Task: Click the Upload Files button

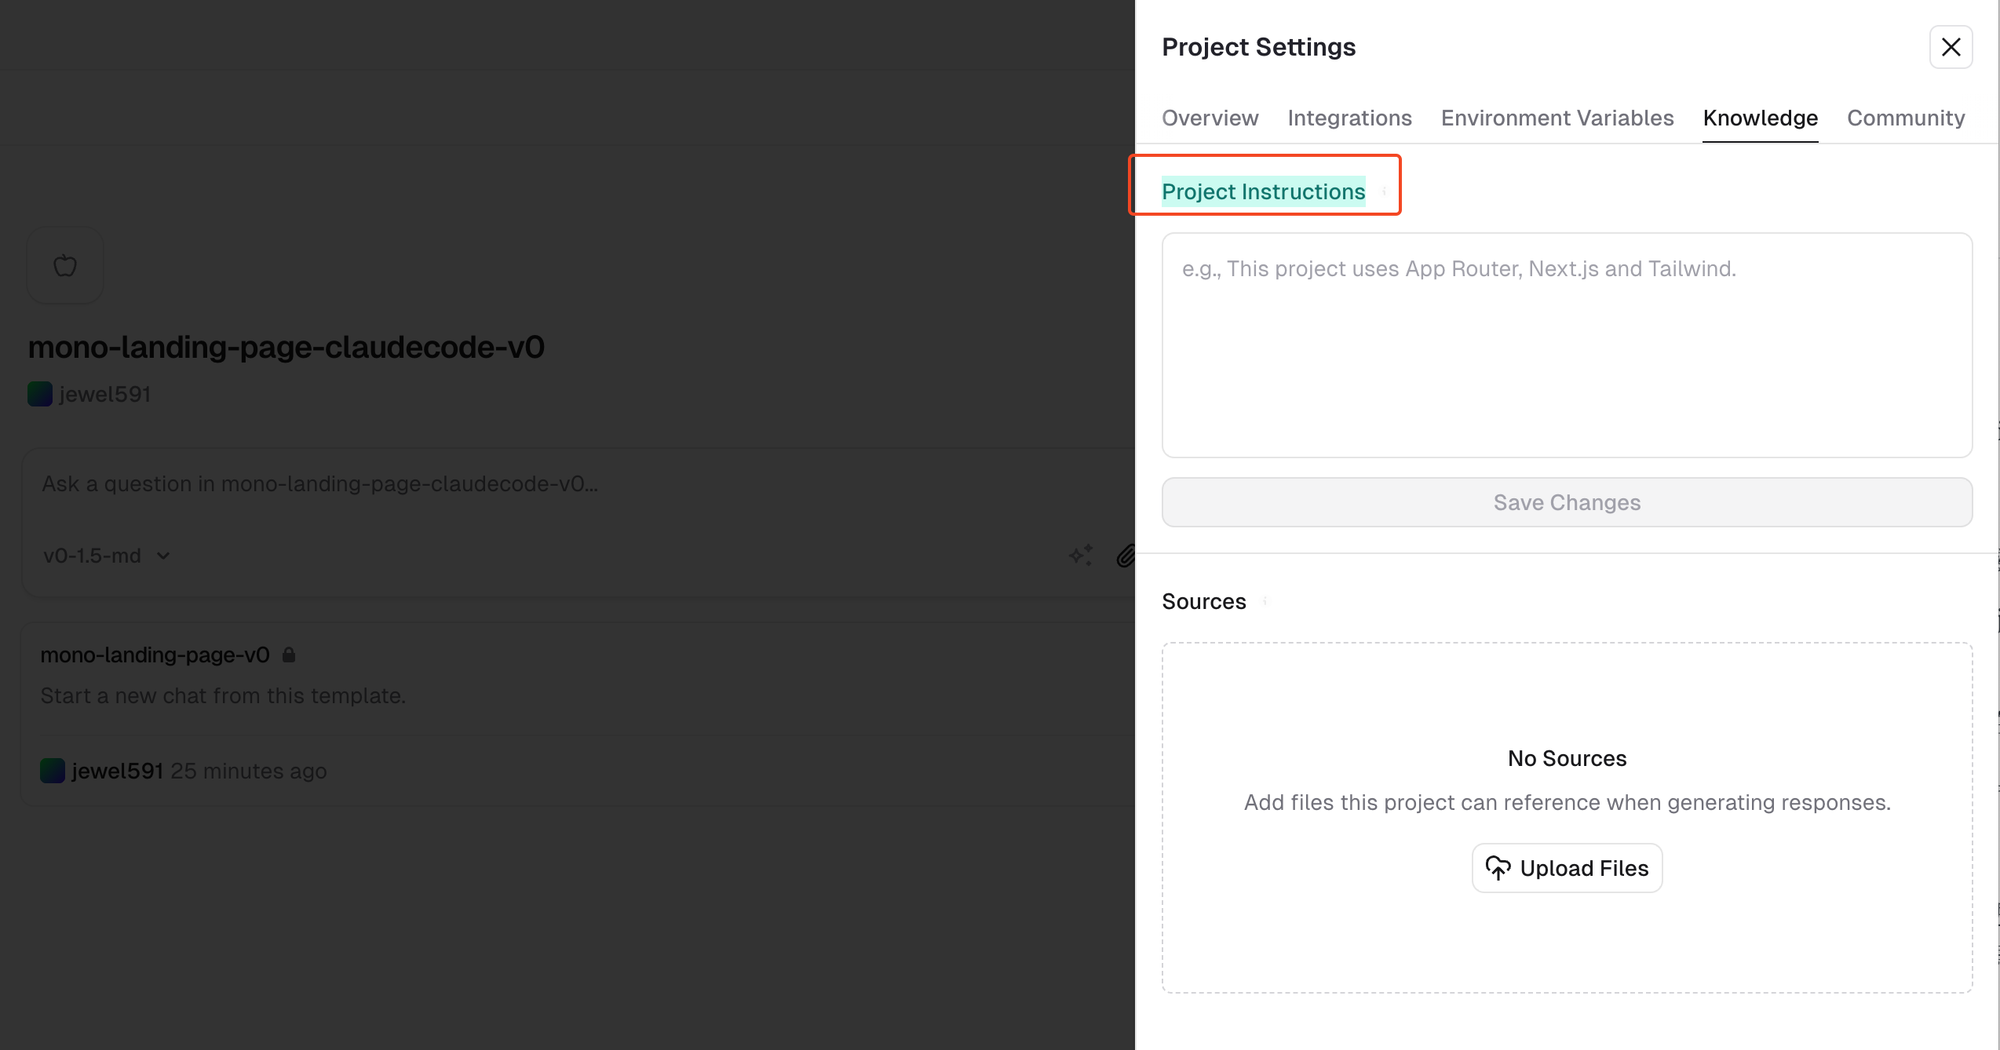Action: tap(1566, 868)
